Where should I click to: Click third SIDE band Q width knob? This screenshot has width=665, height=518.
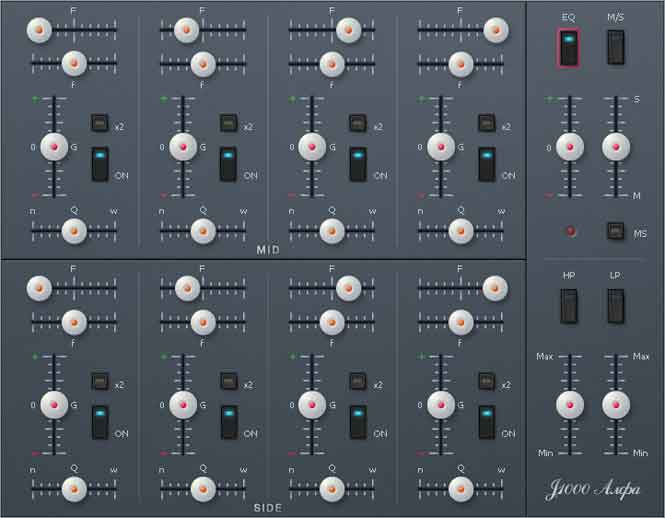[x=332, y=489]
